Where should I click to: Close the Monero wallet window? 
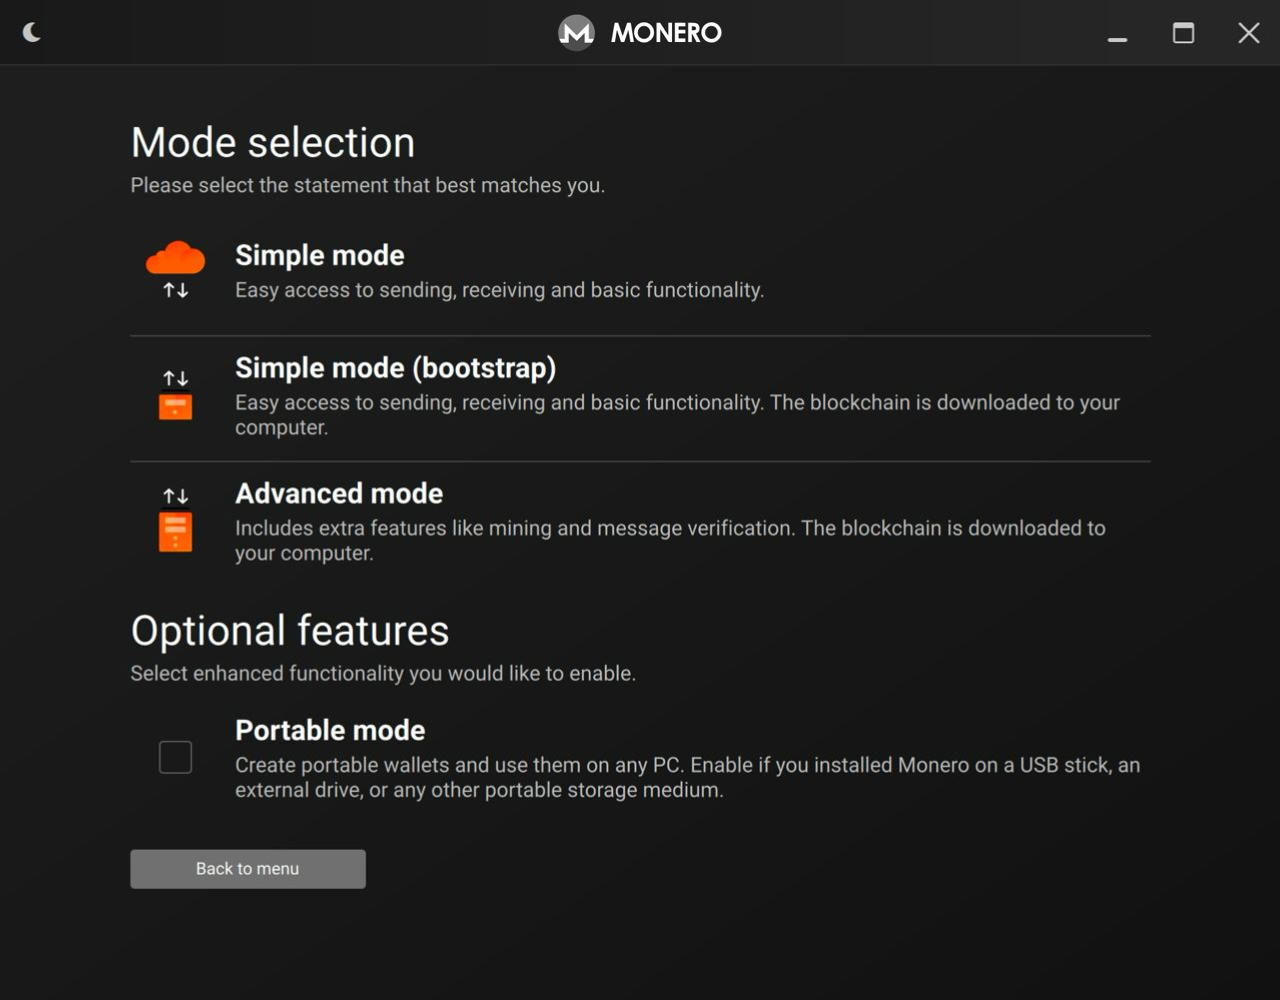coord(1248,33)
